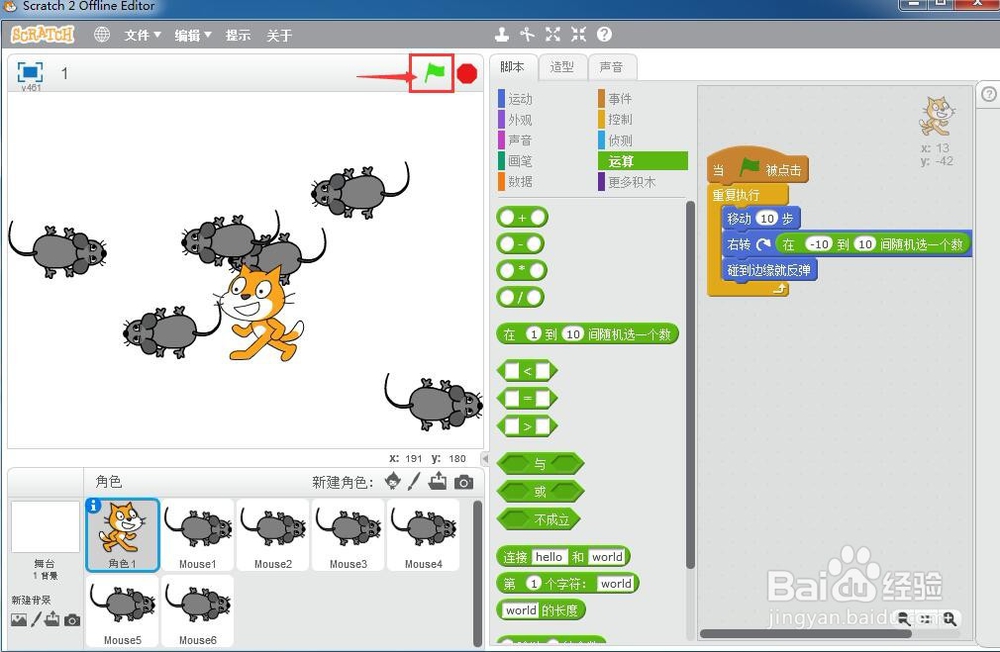
Task: Open 编辑 menu
Action: coord(193,35)
